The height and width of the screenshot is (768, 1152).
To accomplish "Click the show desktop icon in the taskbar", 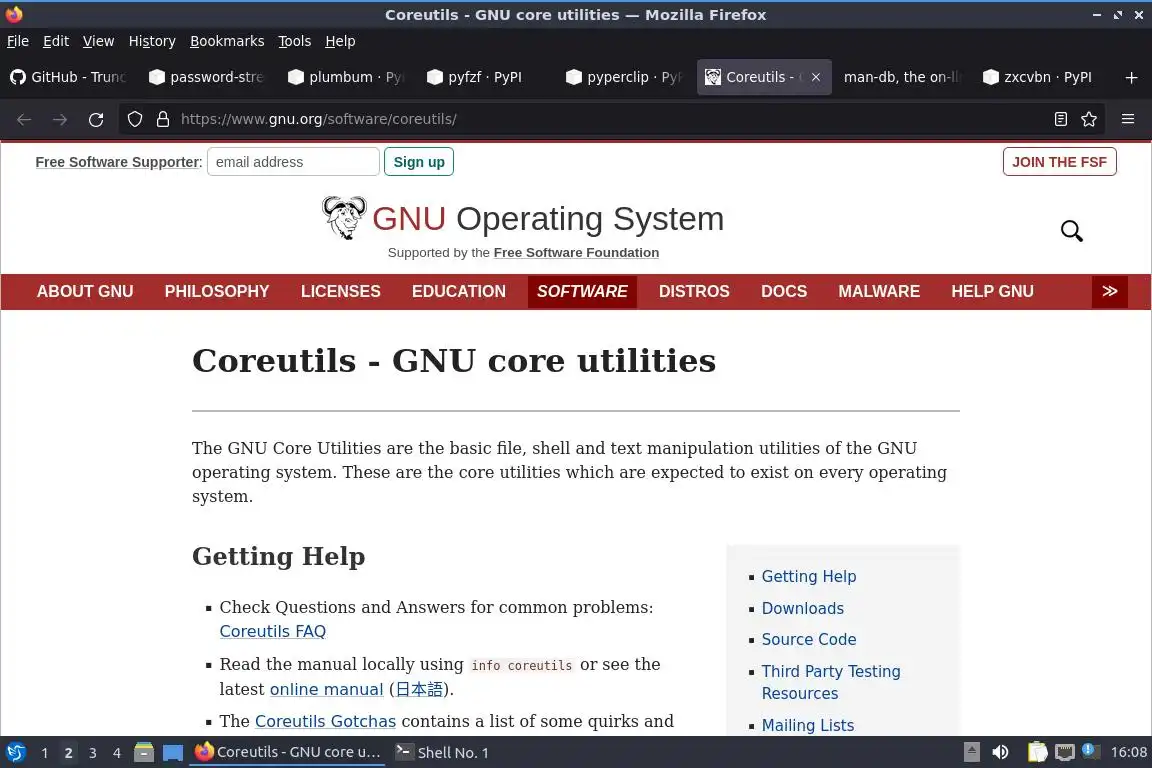I will tap(173, 753).
